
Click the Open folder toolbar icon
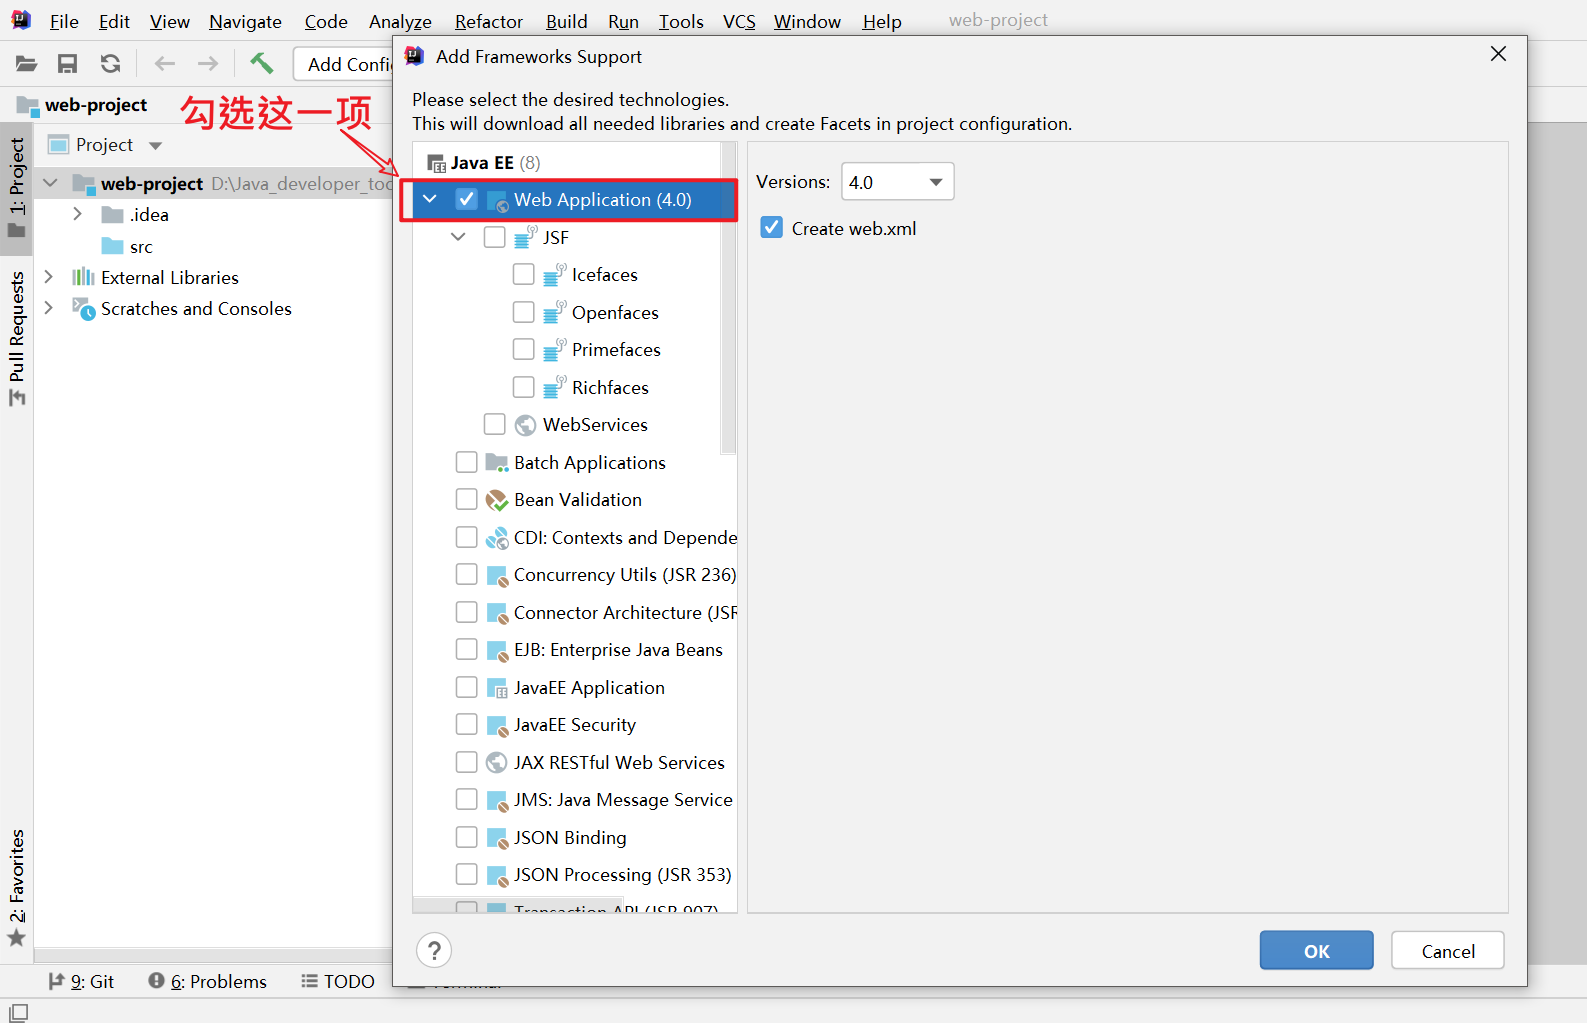tap(26, 64)
